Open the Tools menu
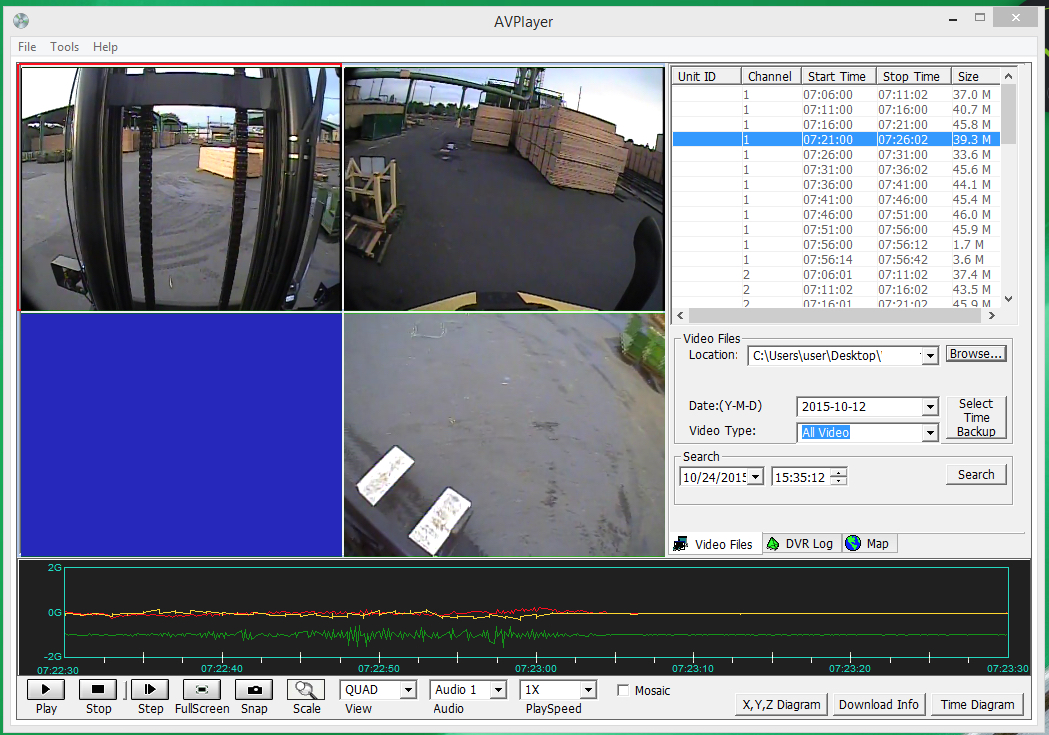This screenshot has height=735, width=1049. click(65, 47)
